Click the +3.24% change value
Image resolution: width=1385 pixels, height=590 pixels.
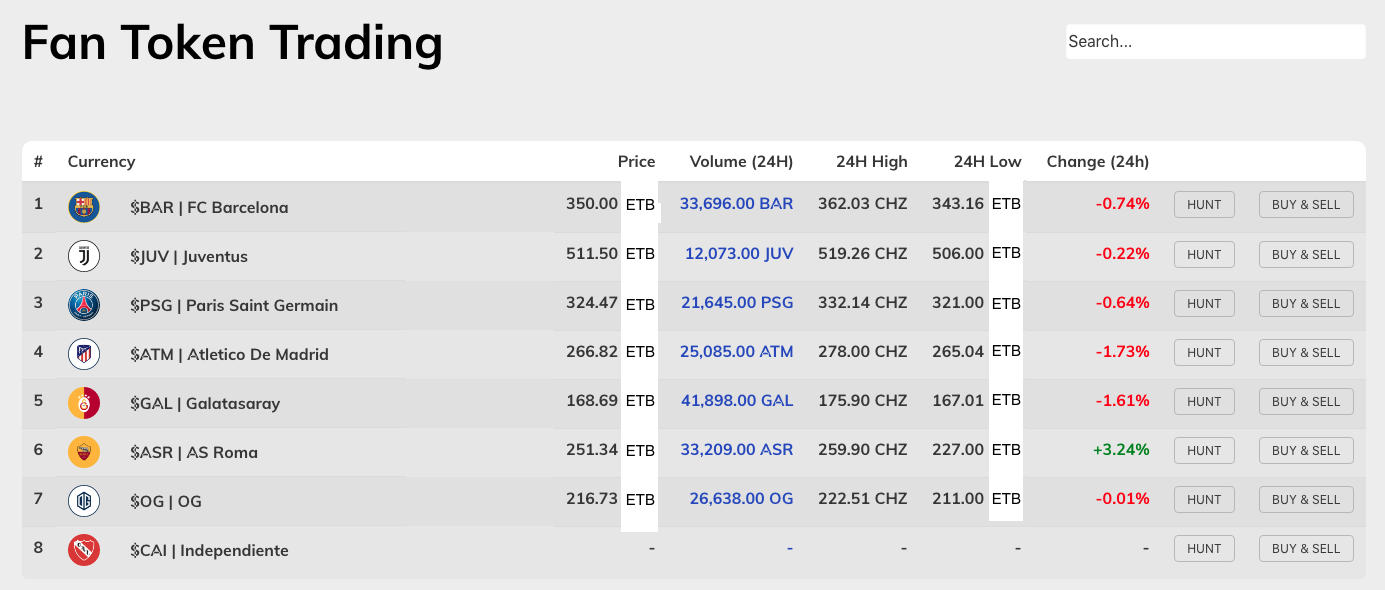pos(1121,450)
